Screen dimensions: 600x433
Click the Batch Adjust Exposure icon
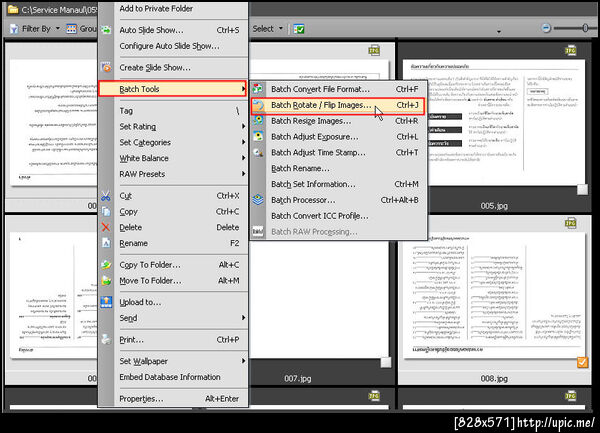258,136
